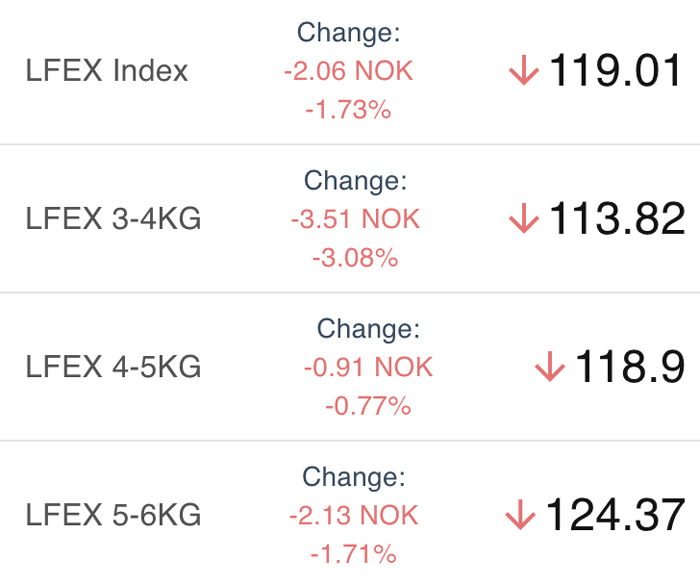Click the 119.01 index price
The height and width of the screenshot is (585, 700).
pos(615,70)
